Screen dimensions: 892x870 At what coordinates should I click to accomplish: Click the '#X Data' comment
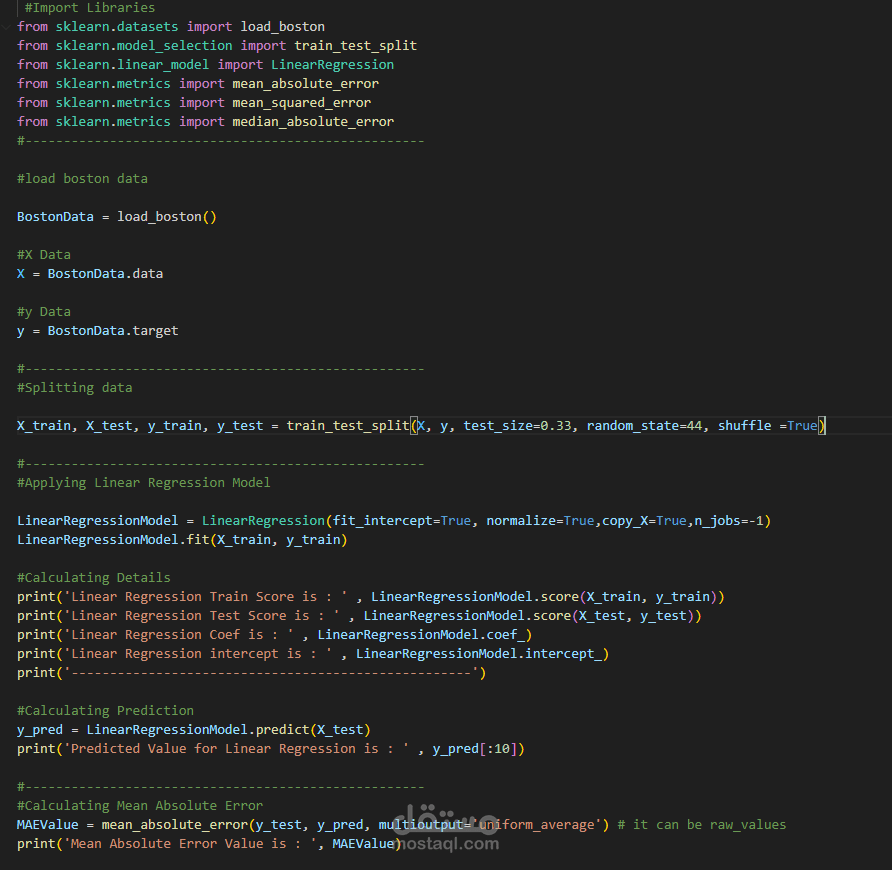coord(44,255)
